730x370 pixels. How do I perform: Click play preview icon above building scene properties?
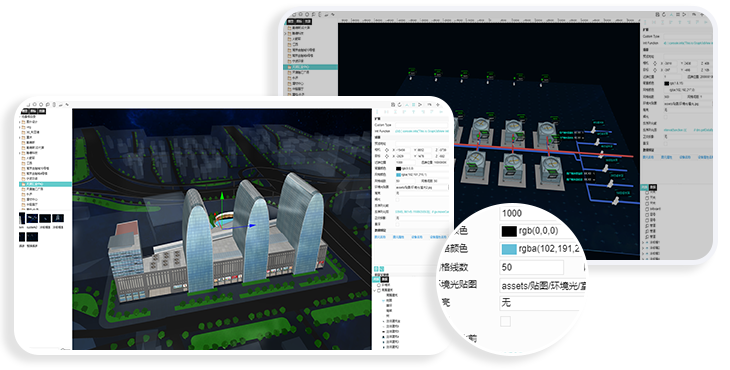coord(420,105)
